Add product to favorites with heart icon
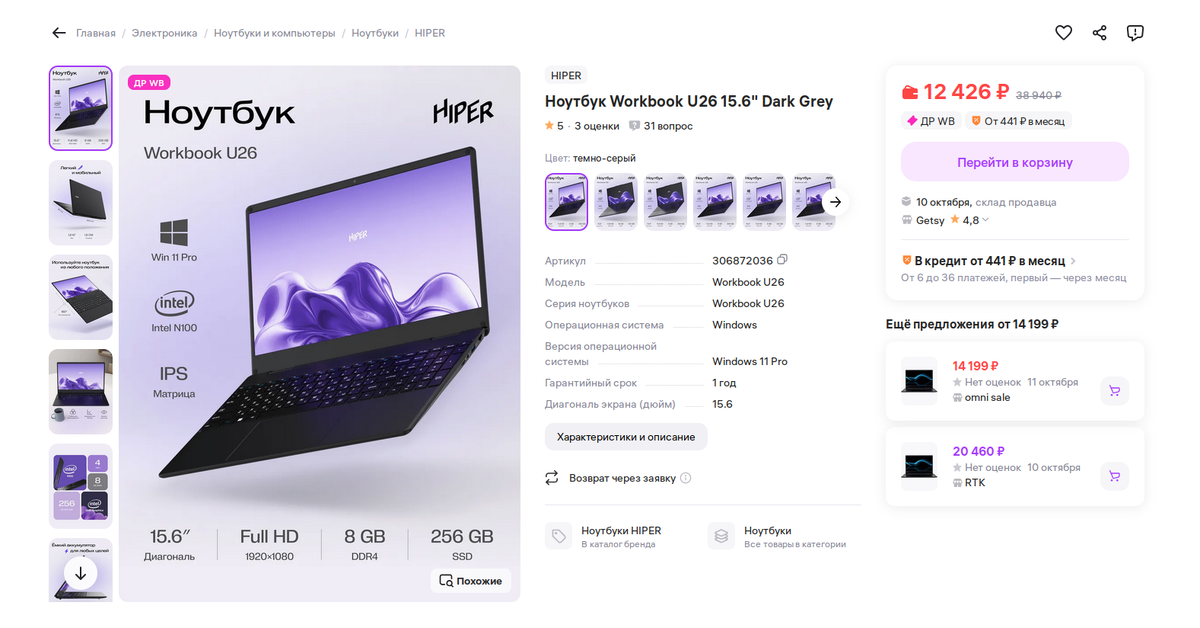Image resolution: width=1200 pixels, height=628 pixels. (1063, 33)
